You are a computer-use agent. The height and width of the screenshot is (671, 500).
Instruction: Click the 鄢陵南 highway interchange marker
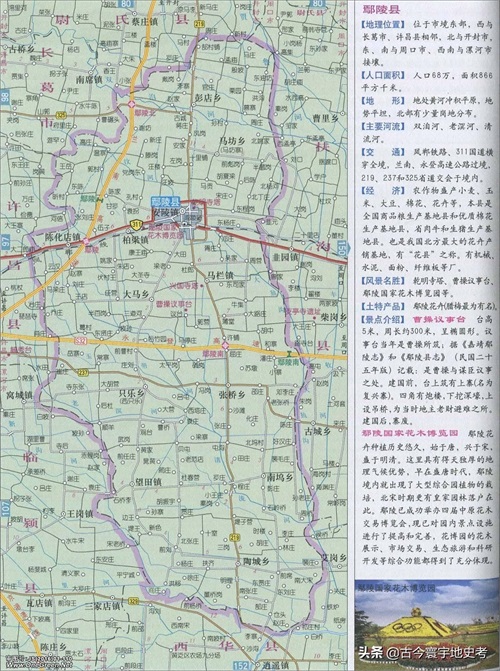tap(225, 346)
